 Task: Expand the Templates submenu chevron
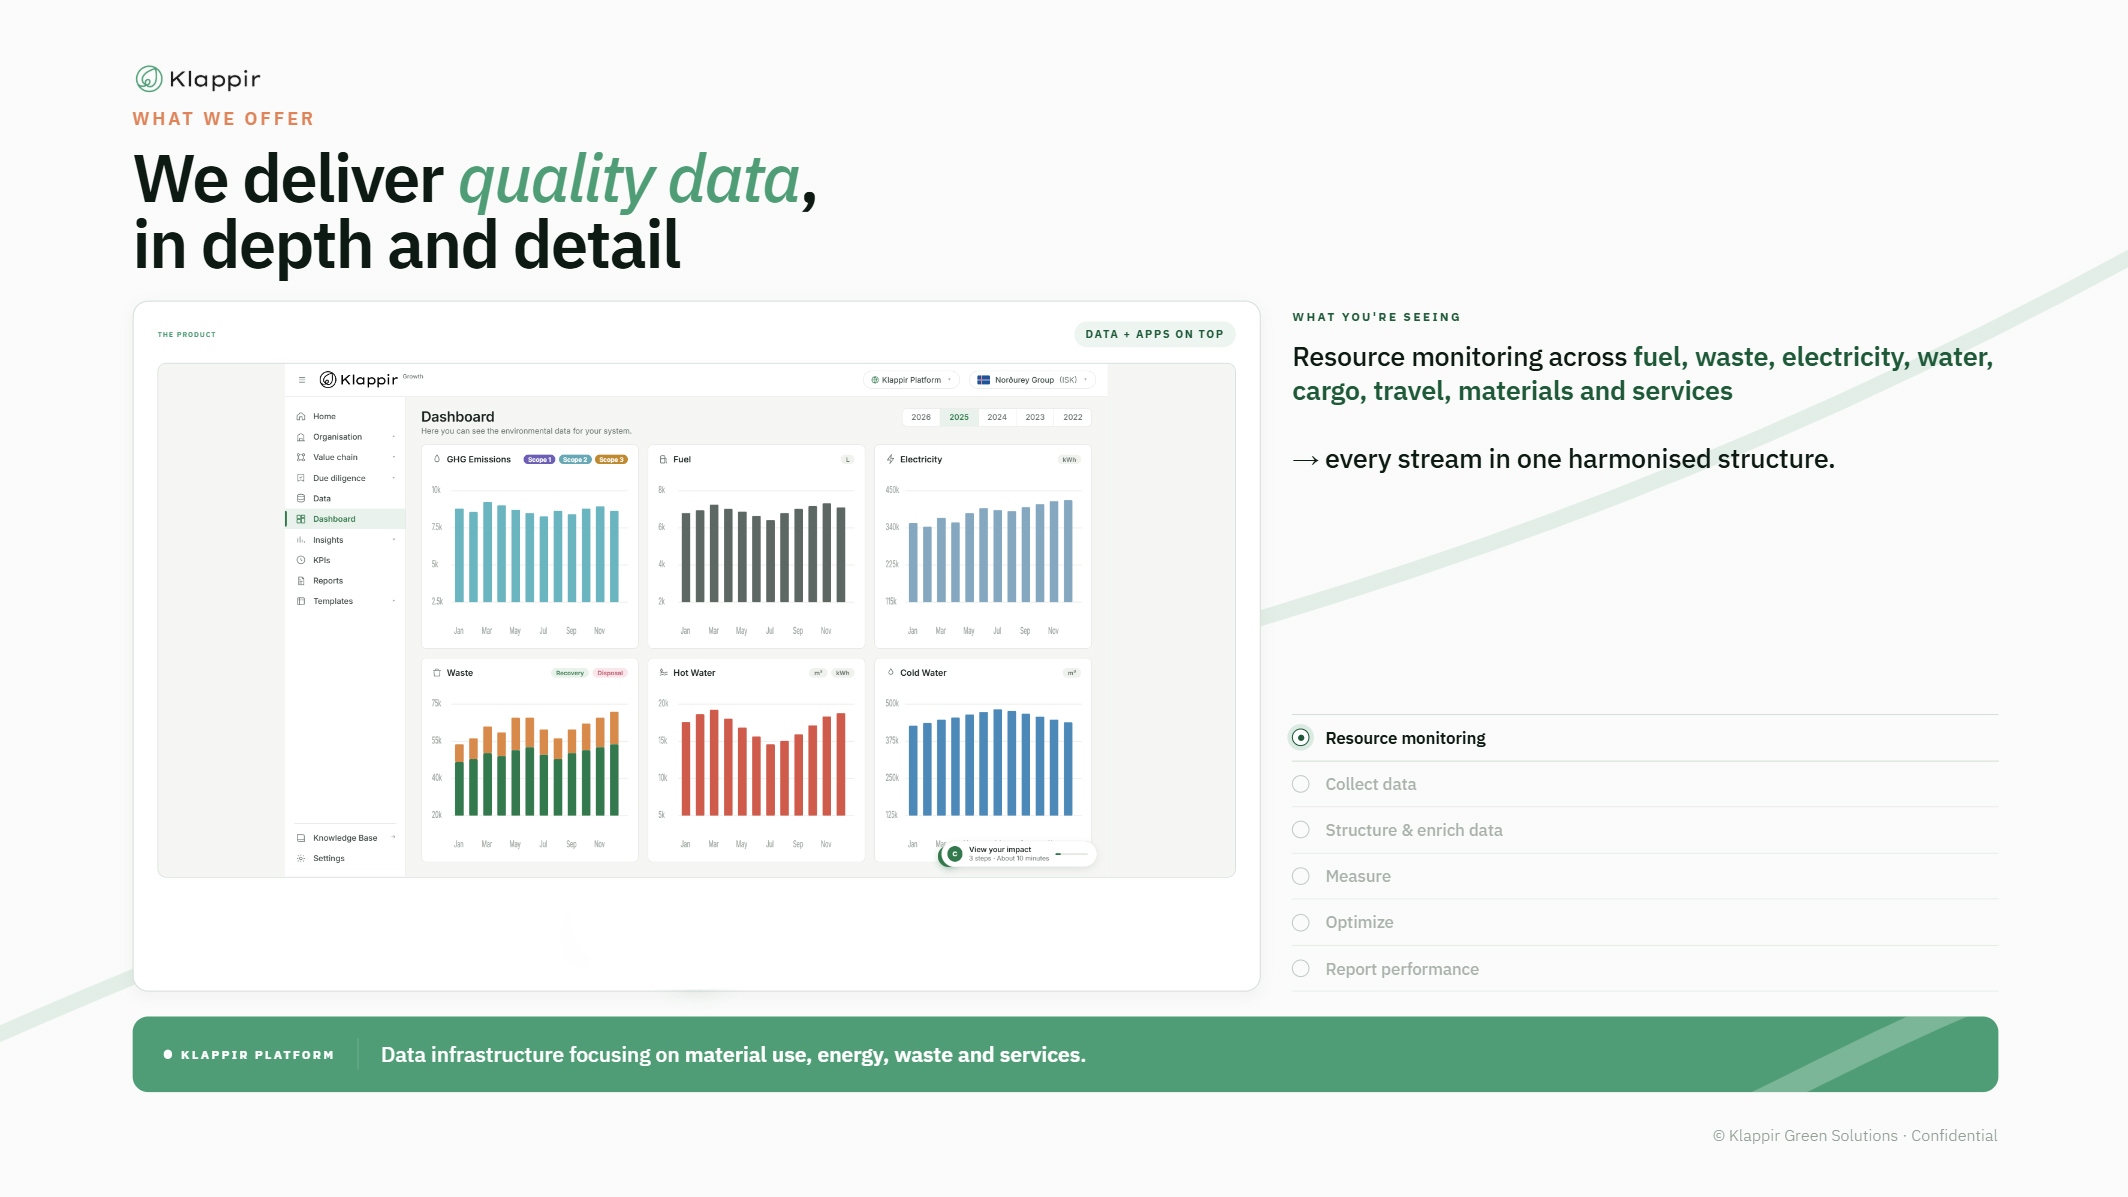point(394,601)
